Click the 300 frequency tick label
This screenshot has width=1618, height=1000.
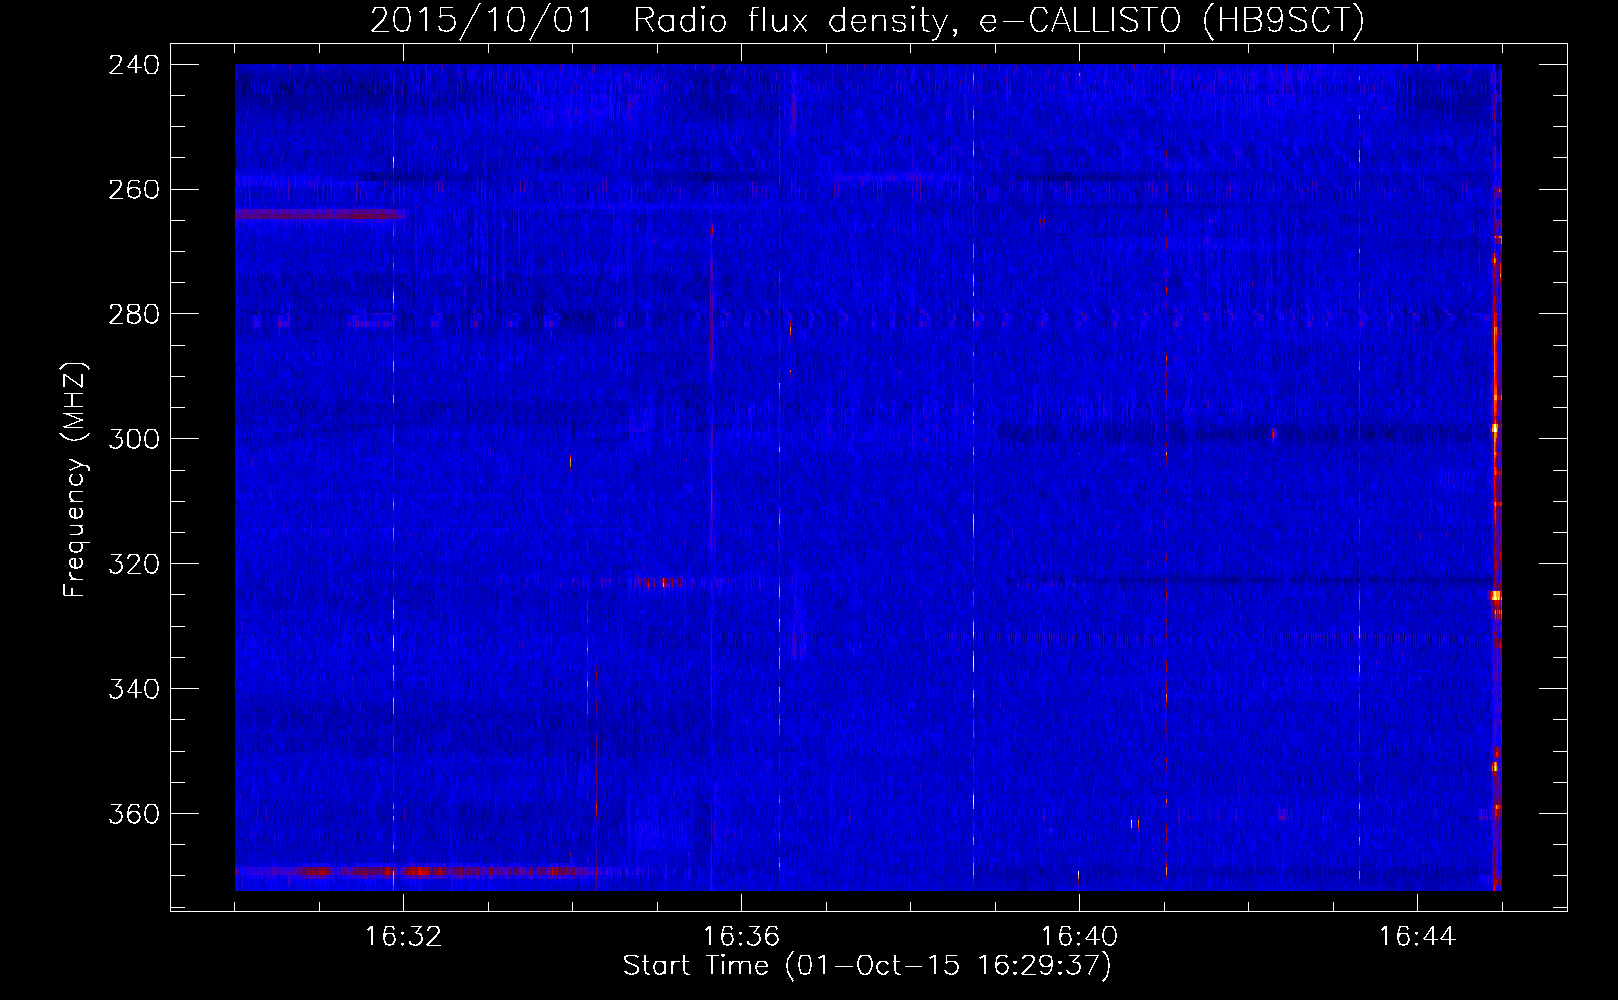pyautogui.click(x=134, y=439)
